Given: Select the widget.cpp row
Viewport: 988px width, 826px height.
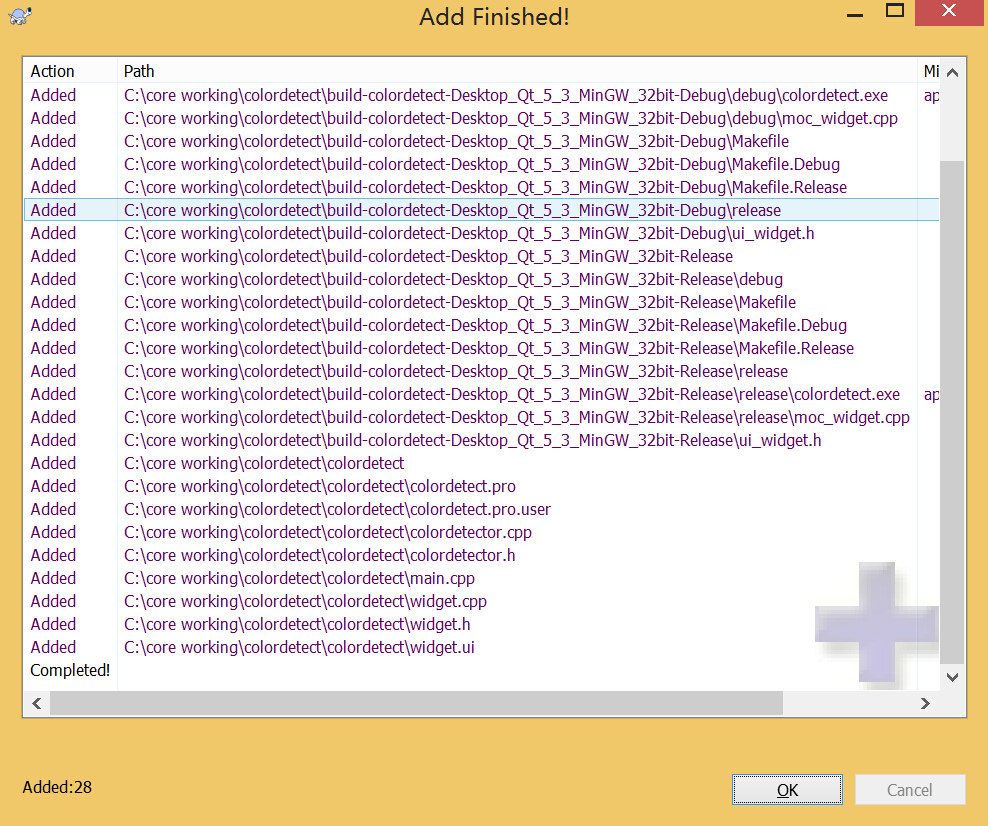Looking at the screenshot, I should (481, 601).
